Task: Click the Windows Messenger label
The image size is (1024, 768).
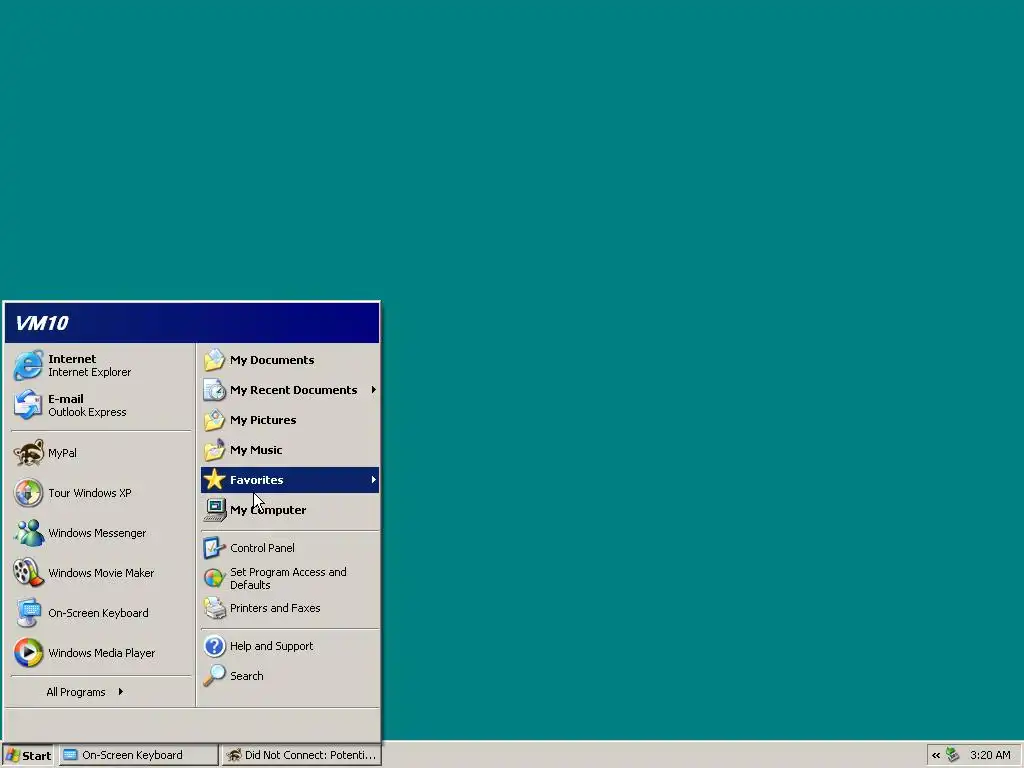Action: (x=97, y=533)
